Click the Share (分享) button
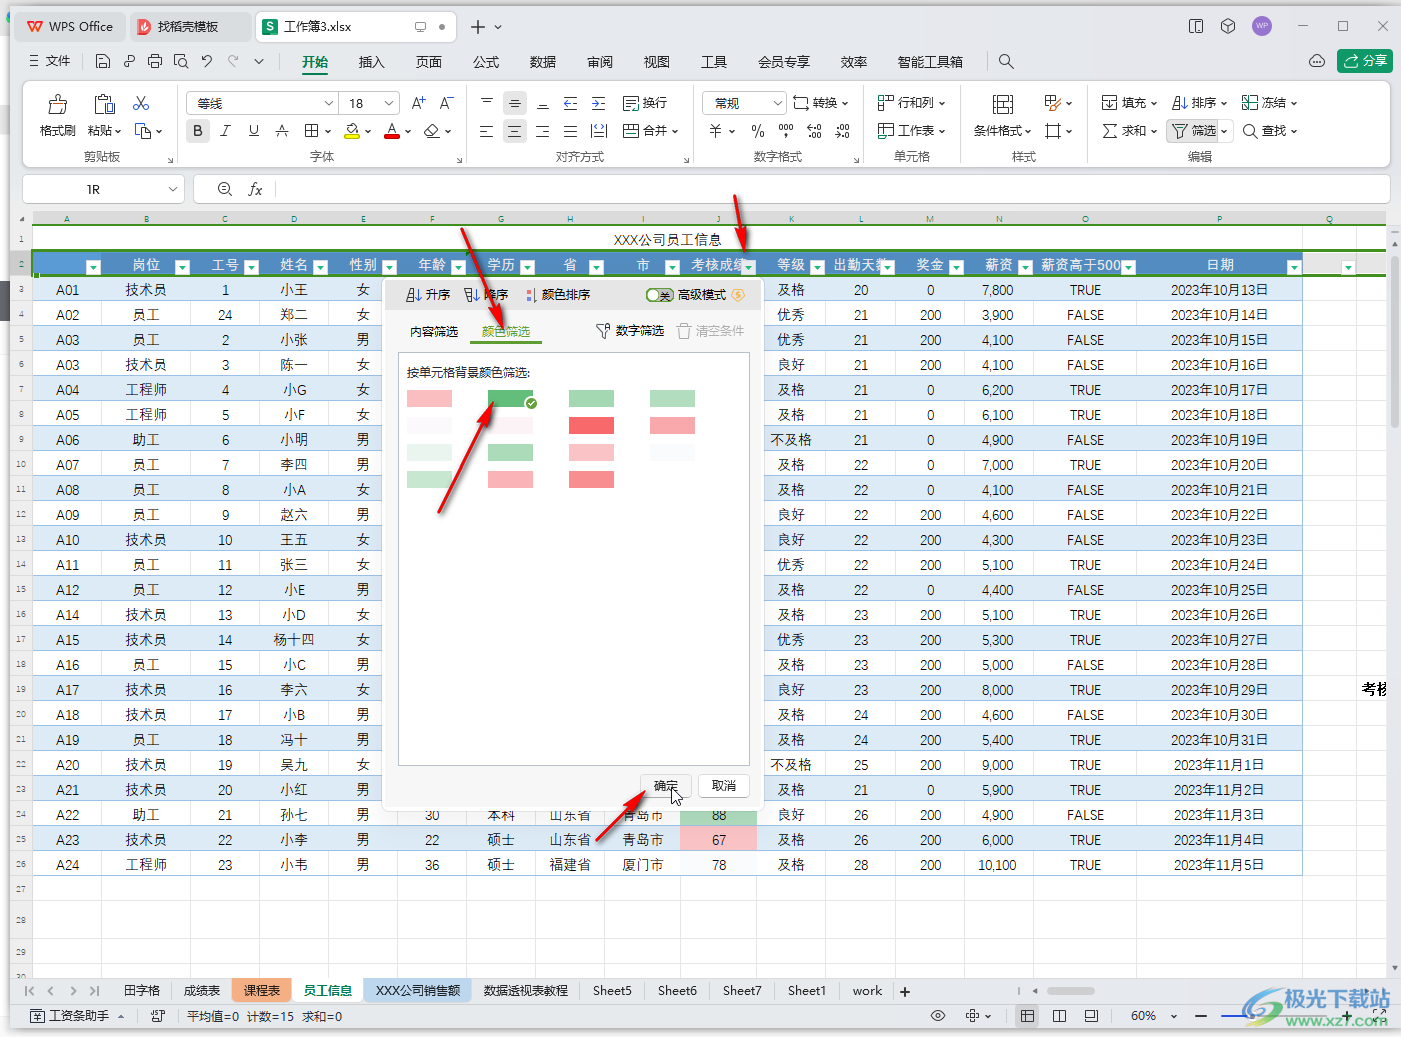The image size is (1401, 1037). pos(1365,61)
